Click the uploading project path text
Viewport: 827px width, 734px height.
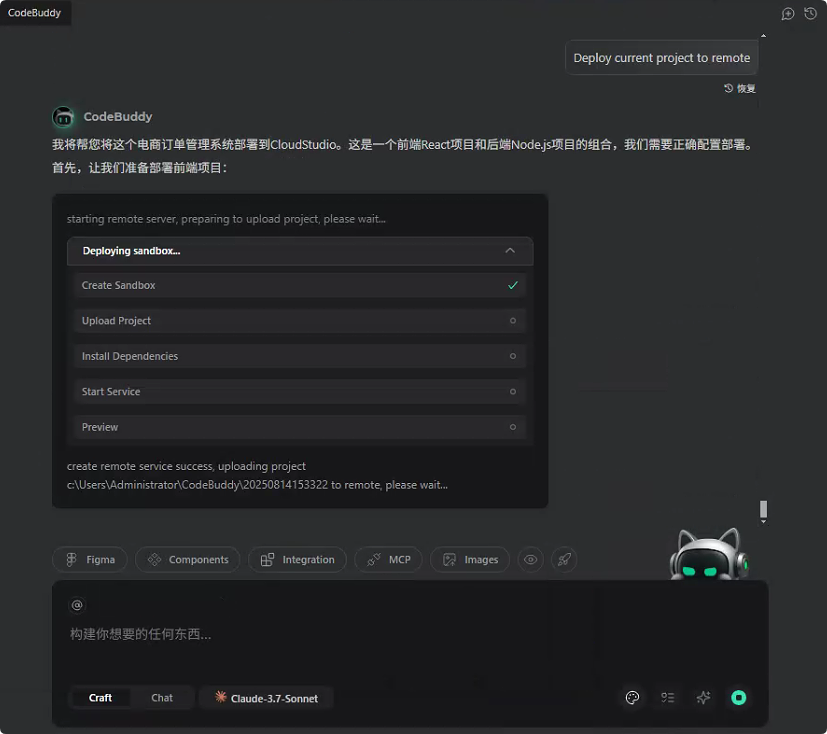click(x=257, y=476)
